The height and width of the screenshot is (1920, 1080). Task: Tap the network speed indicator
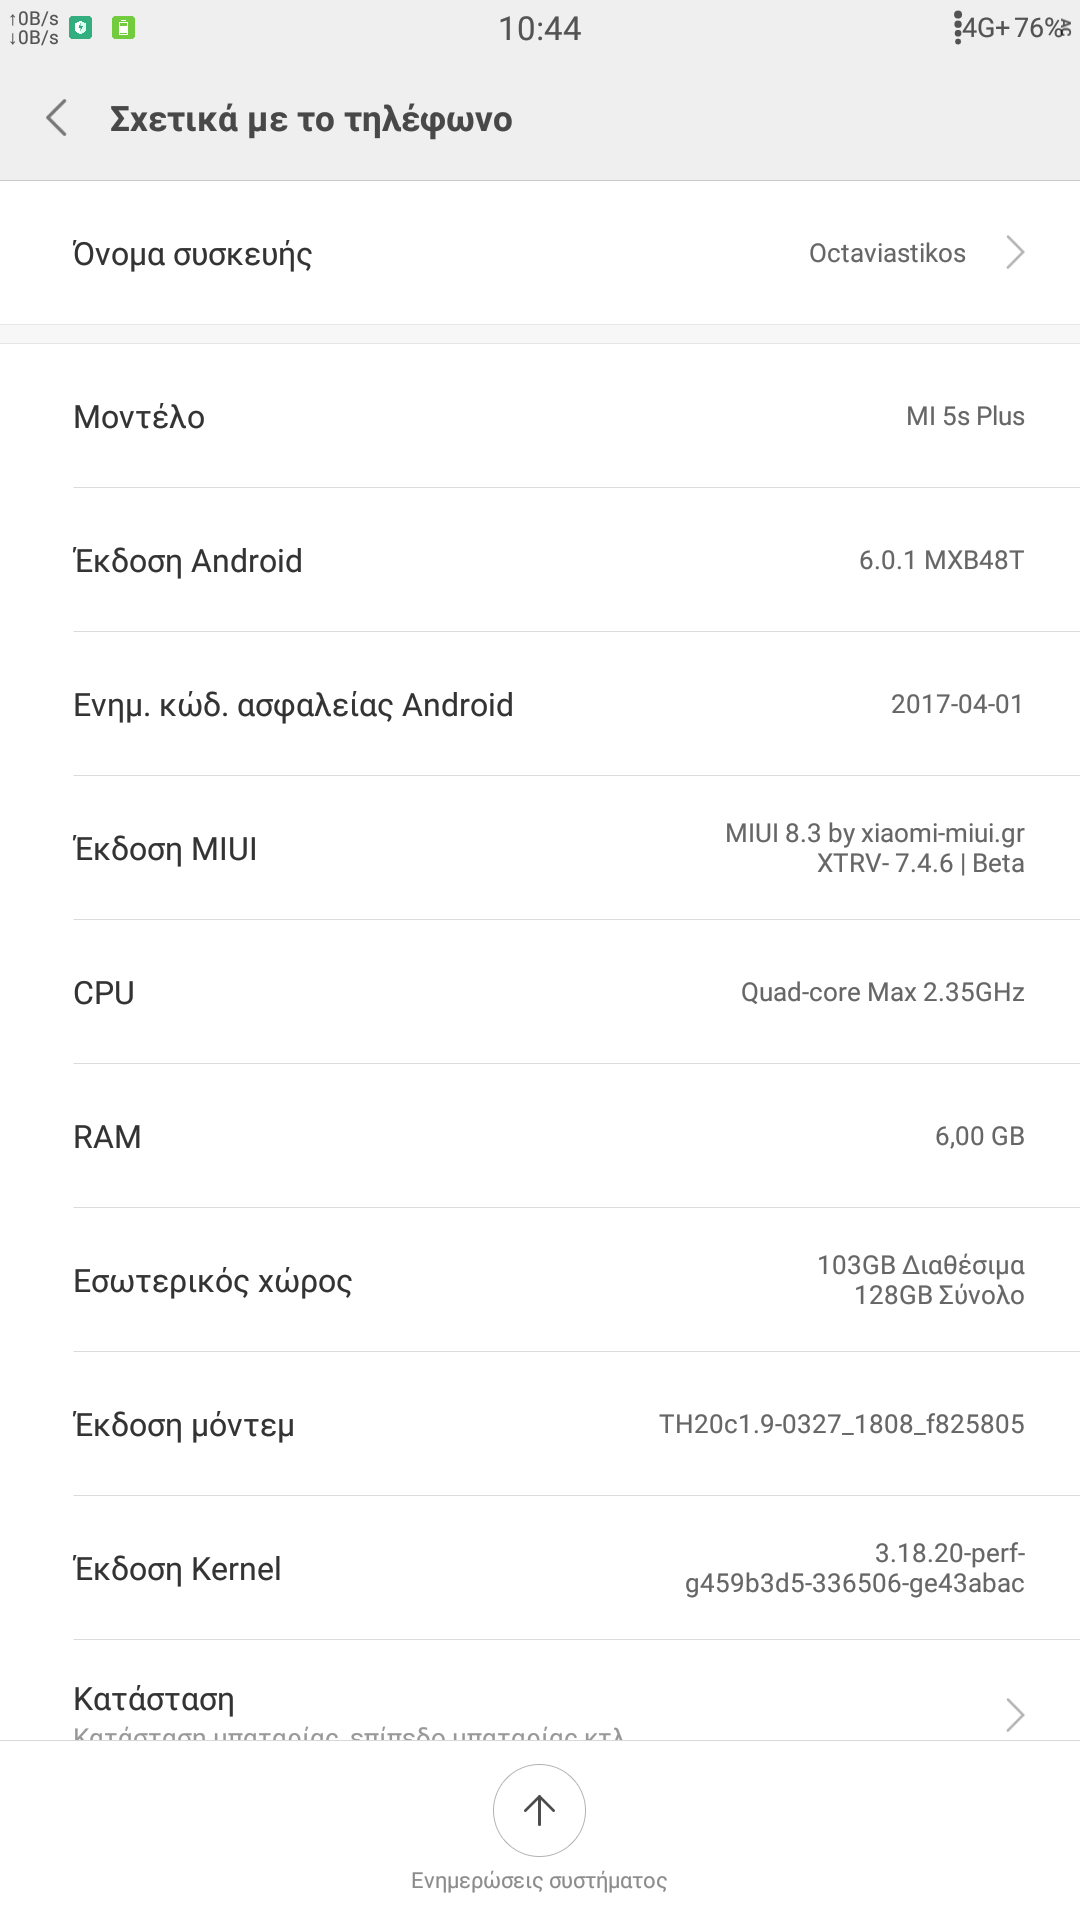click(33, 28)
